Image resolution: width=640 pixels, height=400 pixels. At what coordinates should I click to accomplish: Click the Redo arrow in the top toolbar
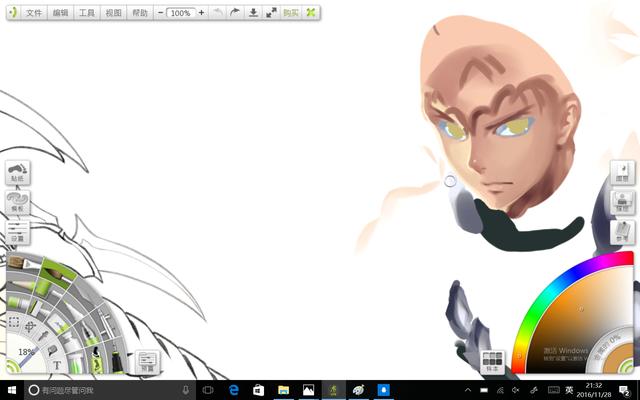point(236,13)
